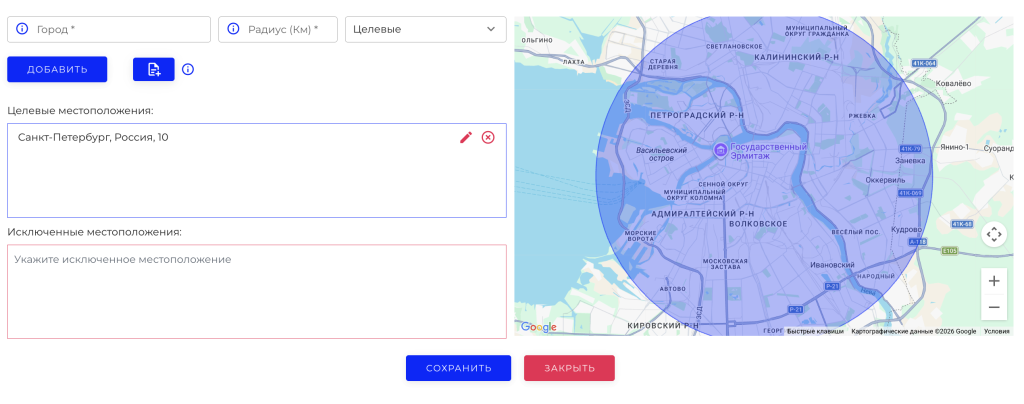
Task: Click the info icon in the radius field
Action: click(234, 29)
